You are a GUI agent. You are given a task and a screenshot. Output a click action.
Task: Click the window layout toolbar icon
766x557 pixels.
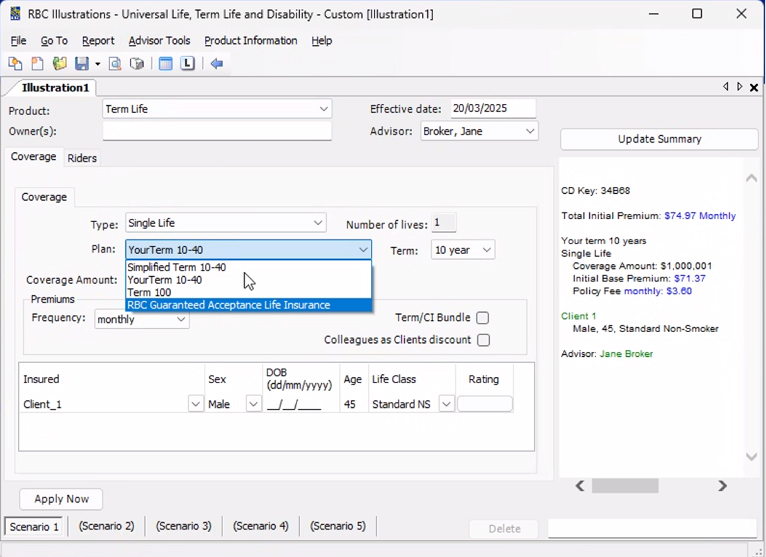coord(166,64)
